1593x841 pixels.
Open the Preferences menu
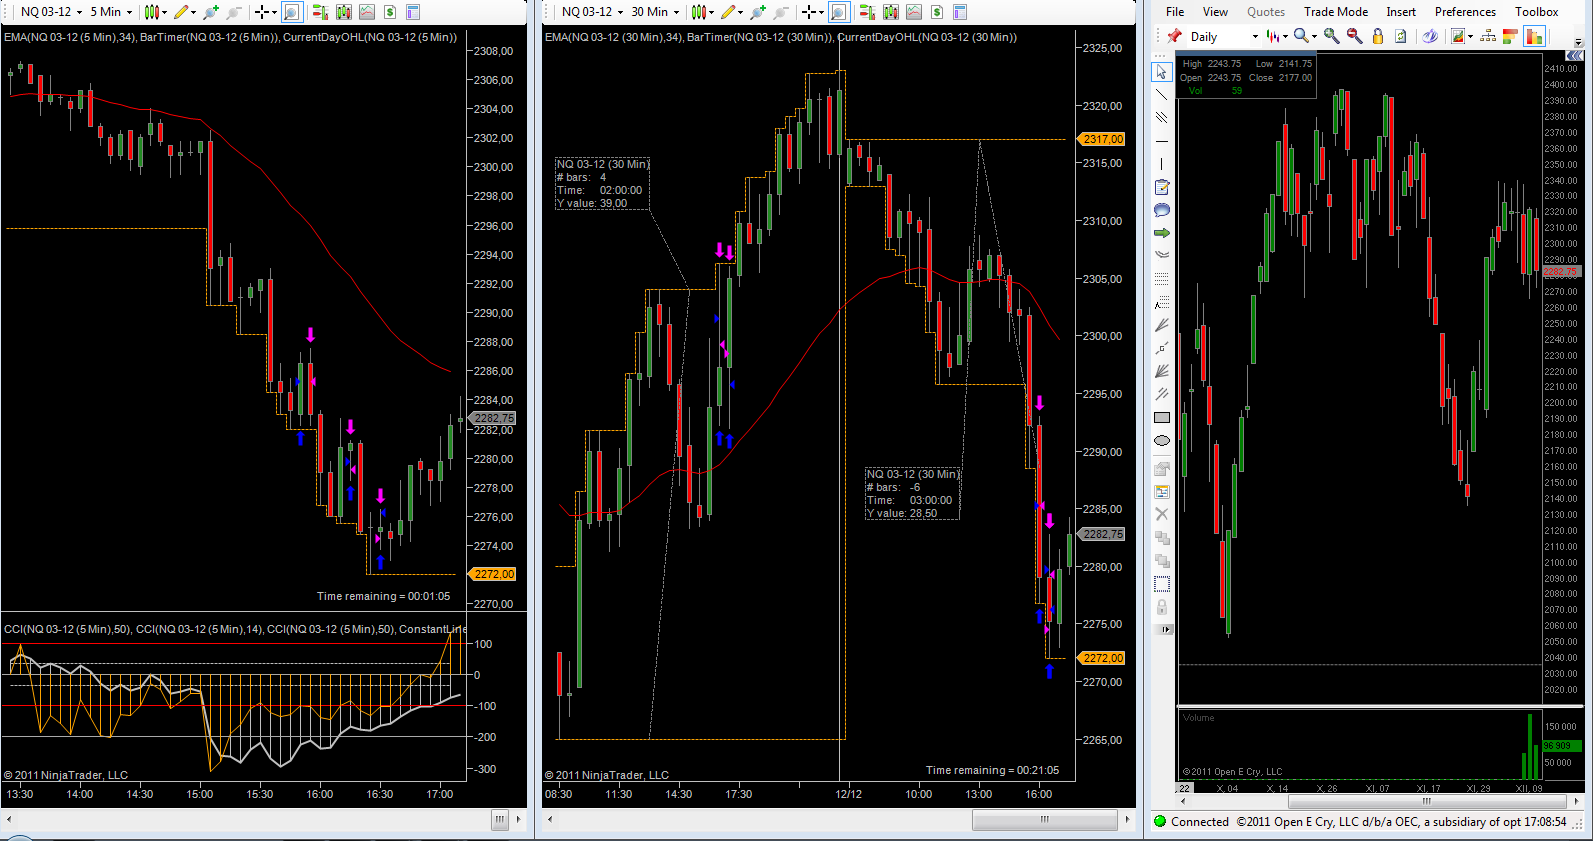point(1465,12)
